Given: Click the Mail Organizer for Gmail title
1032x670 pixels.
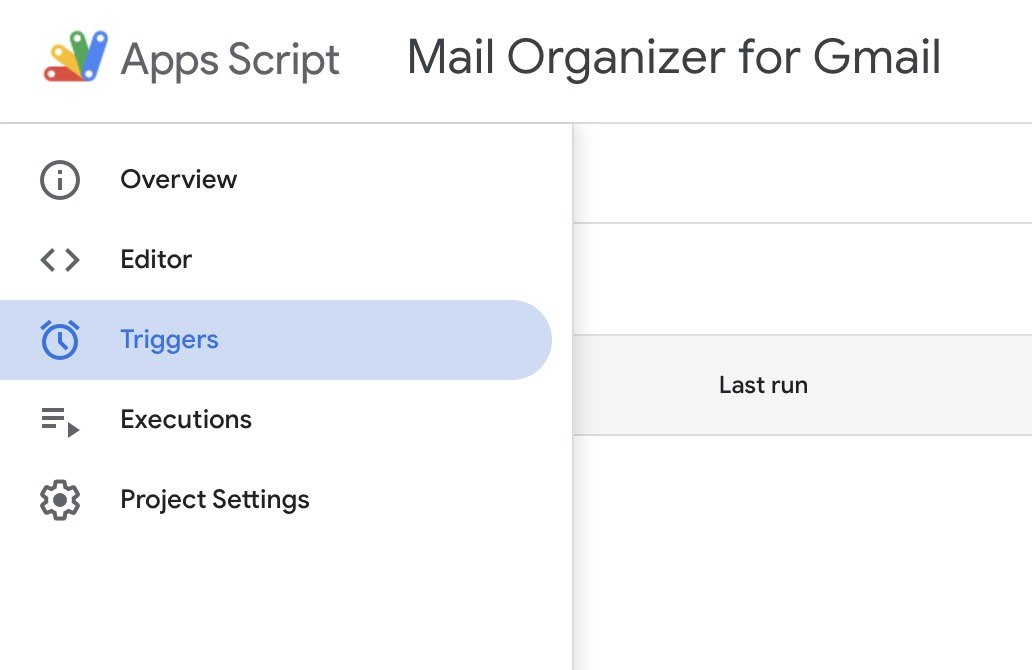Looking at the screenshot, I should coord(674,57).
